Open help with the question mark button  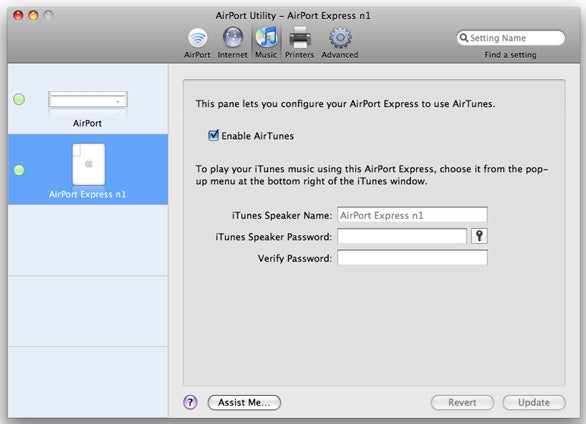(190, 402)
